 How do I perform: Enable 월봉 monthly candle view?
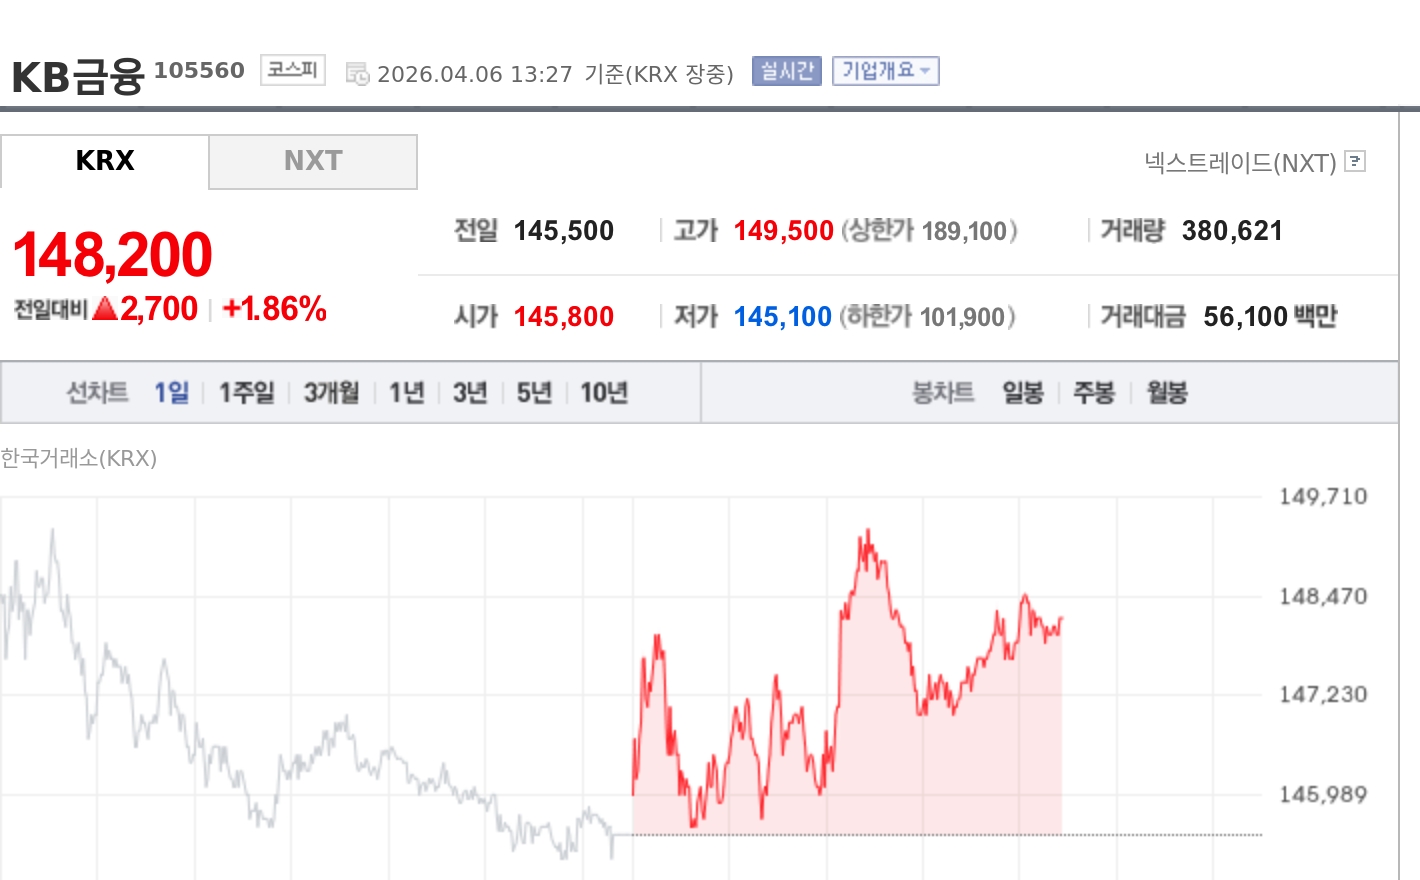[1165, 392]
